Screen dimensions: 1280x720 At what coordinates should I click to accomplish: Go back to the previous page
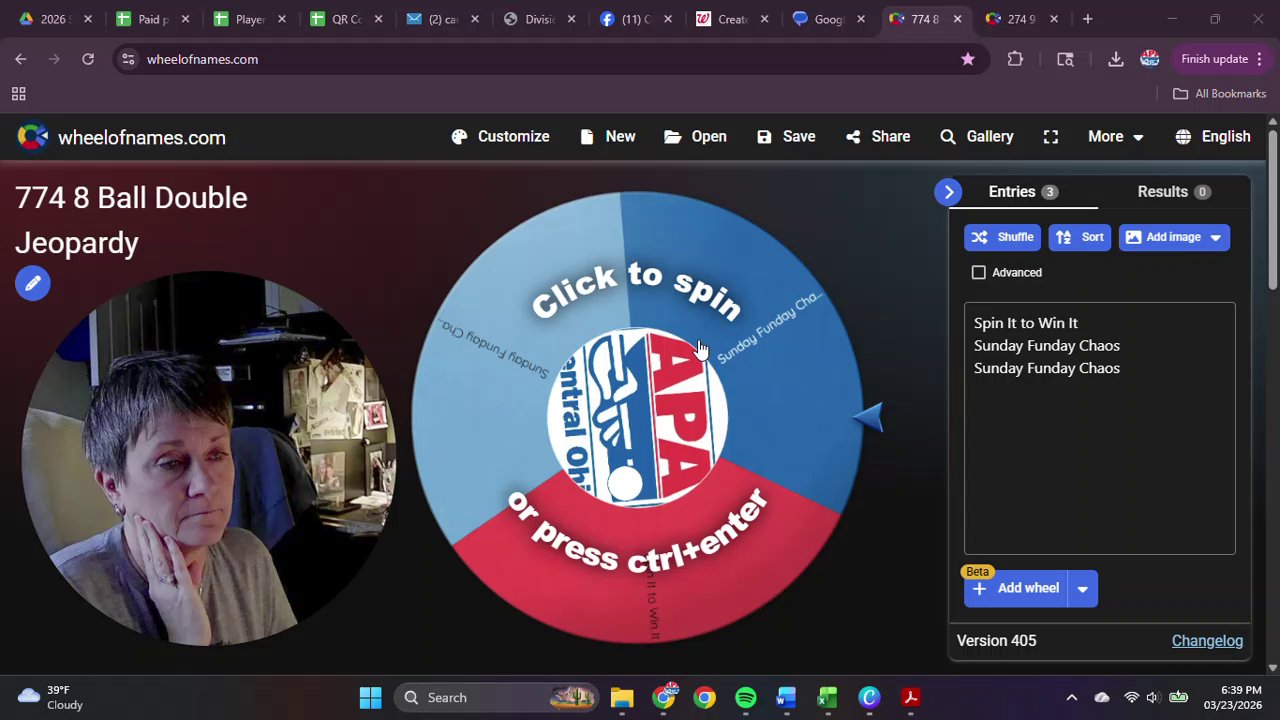pos(21,59)
